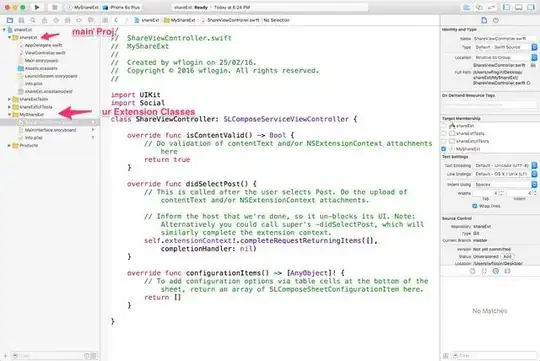
Task: Stop the running scheme
Action: (x=54, y=7)
